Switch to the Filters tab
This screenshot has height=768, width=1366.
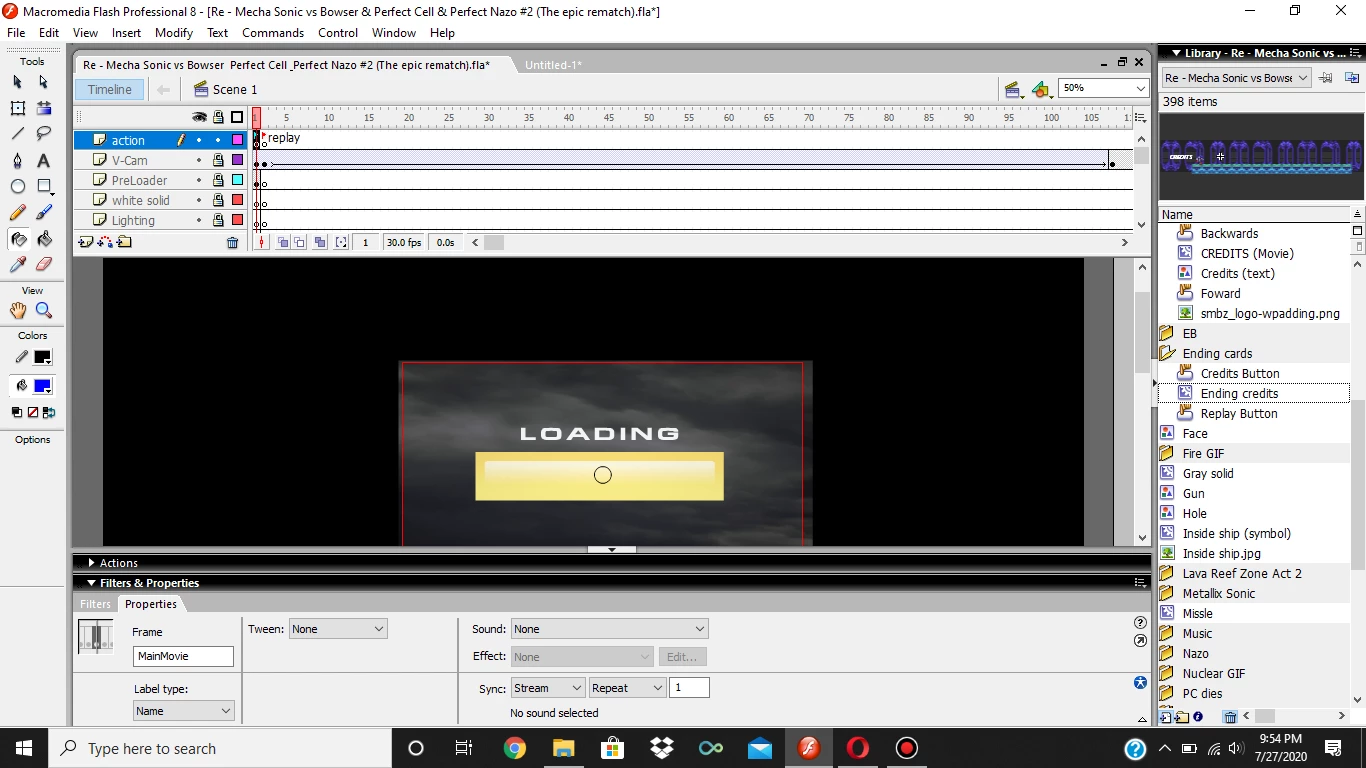[95, 604]
